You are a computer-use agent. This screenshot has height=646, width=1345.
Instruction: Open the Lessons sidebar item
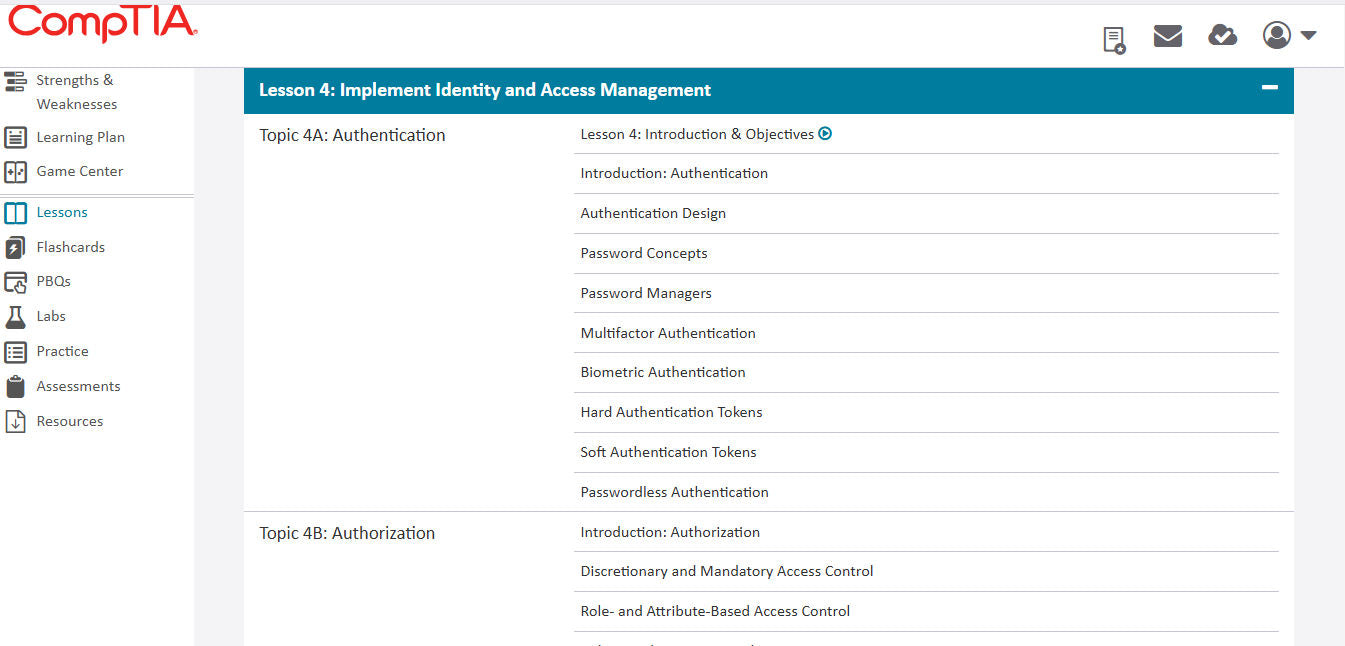62,212
